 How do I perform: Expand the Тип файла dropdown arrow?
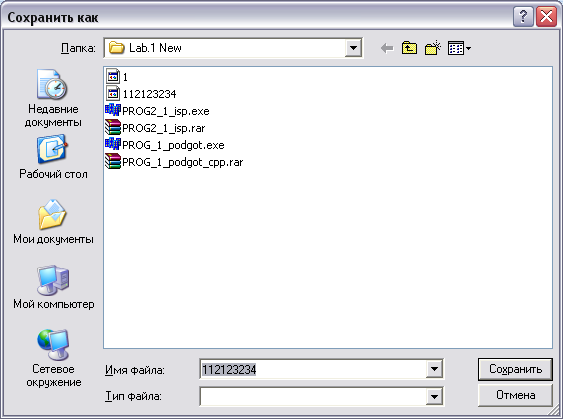pos(434,396)
